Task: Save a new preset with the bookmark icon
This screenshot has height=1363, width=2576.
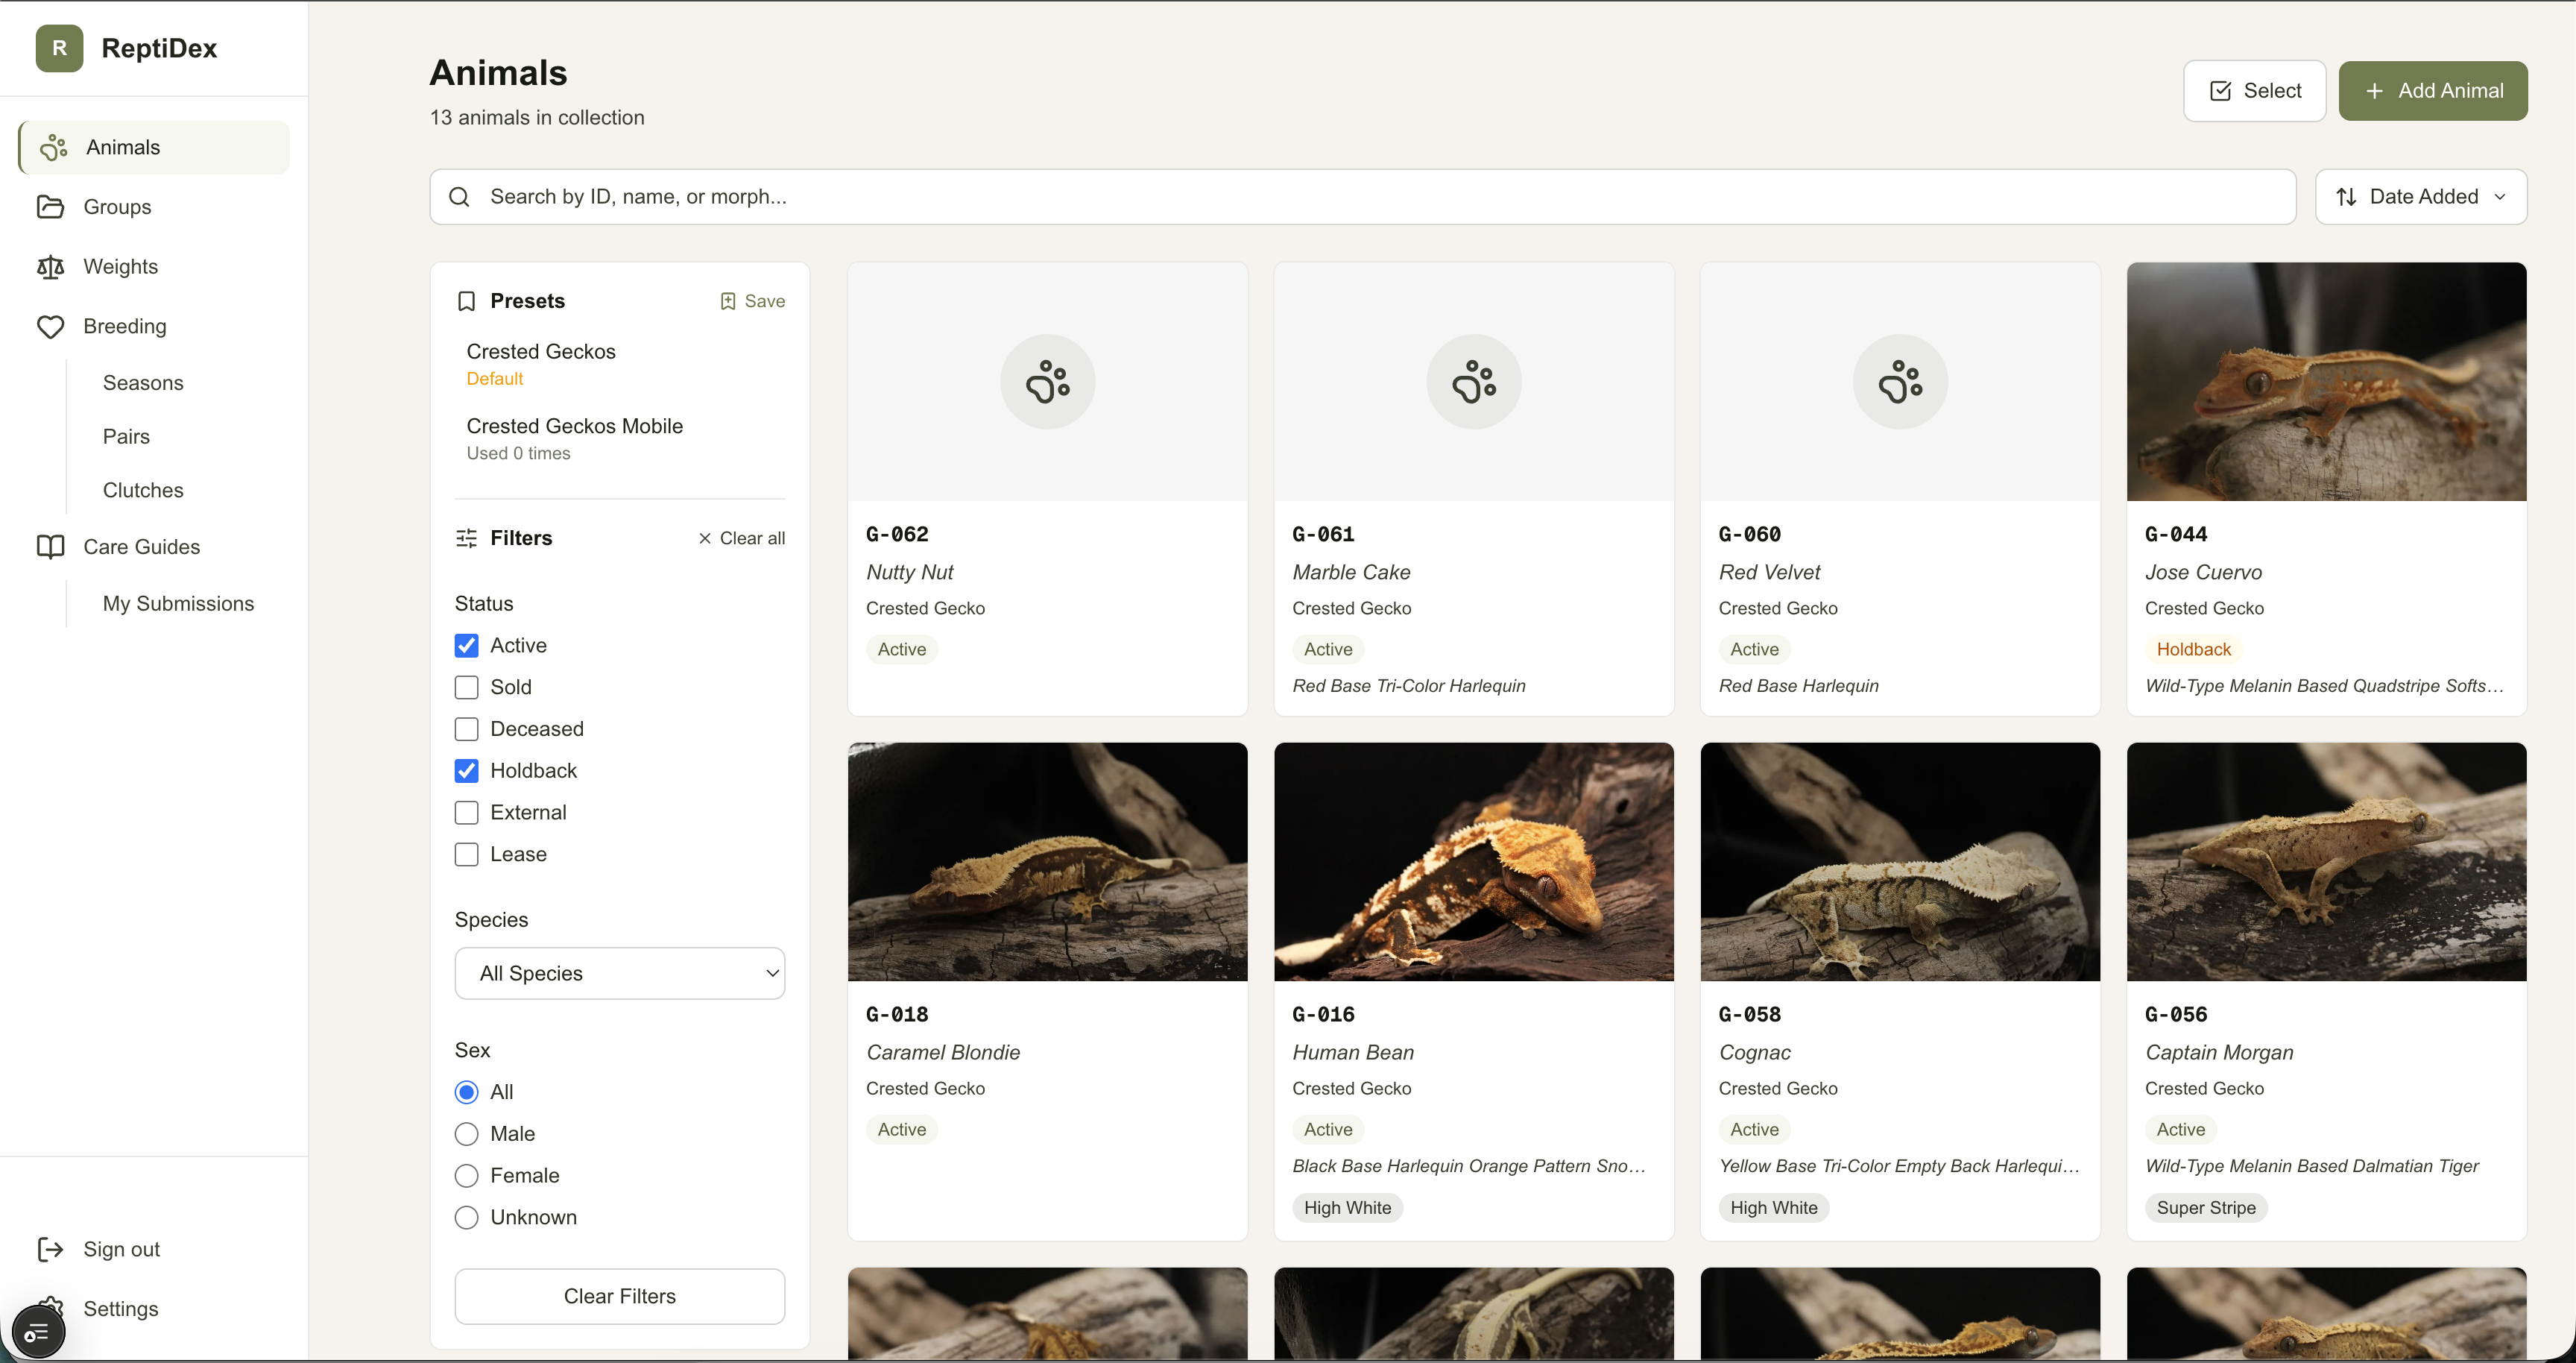Action: click(x=727, y=301)
